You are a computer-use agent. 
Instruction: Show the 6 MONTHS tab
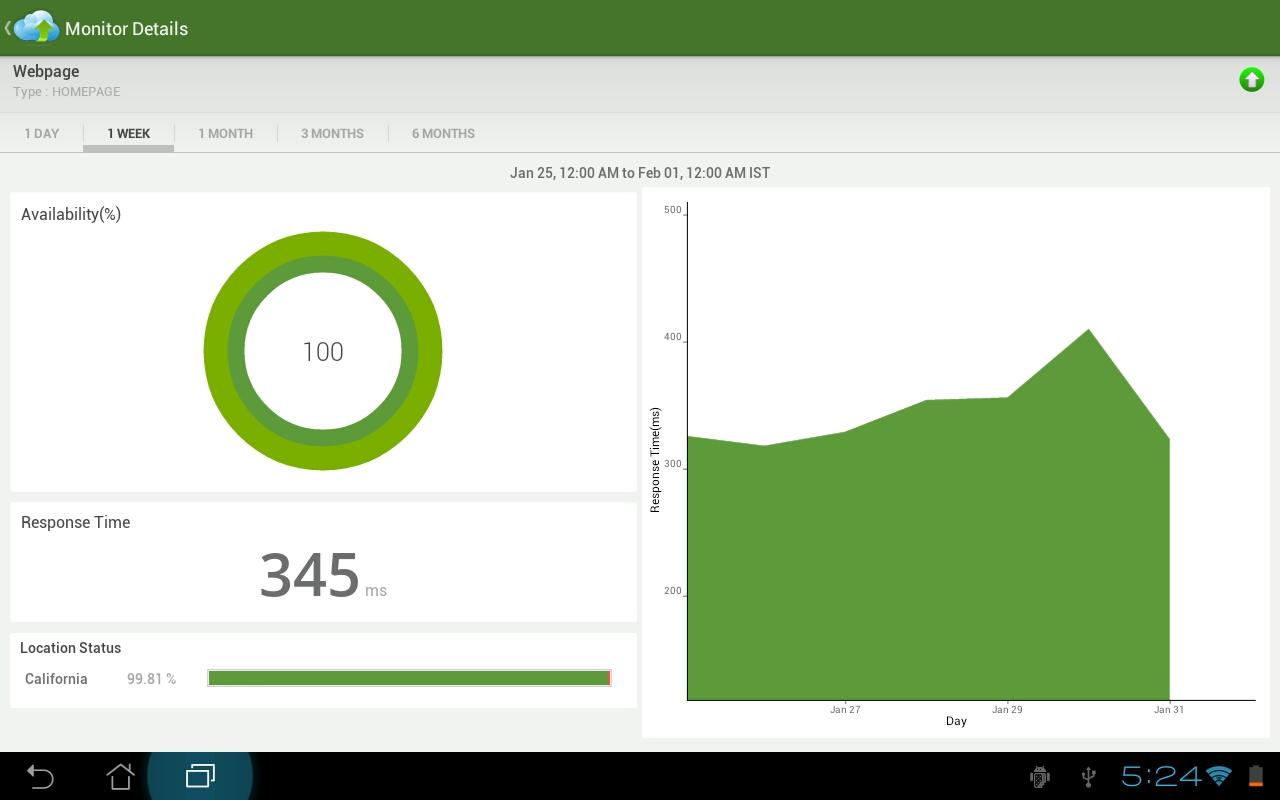coord(443,133)
